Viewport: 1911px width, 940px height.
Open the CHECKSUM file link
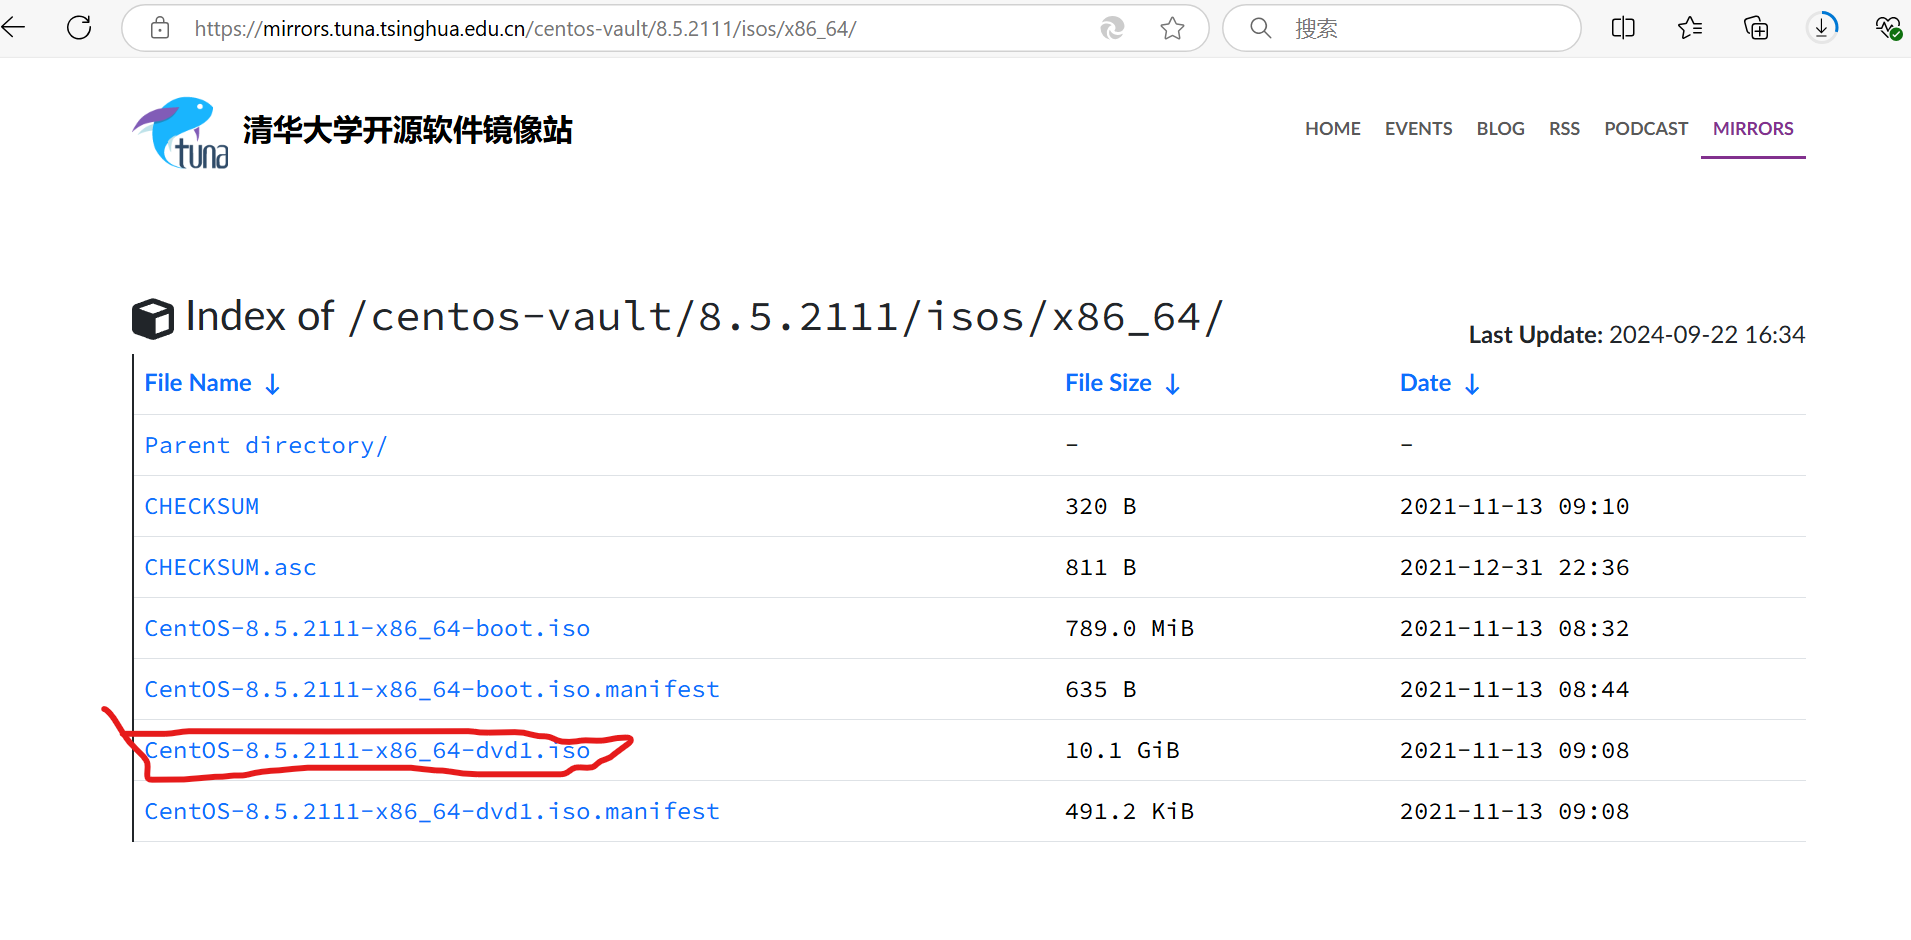(x=202, y=506)
